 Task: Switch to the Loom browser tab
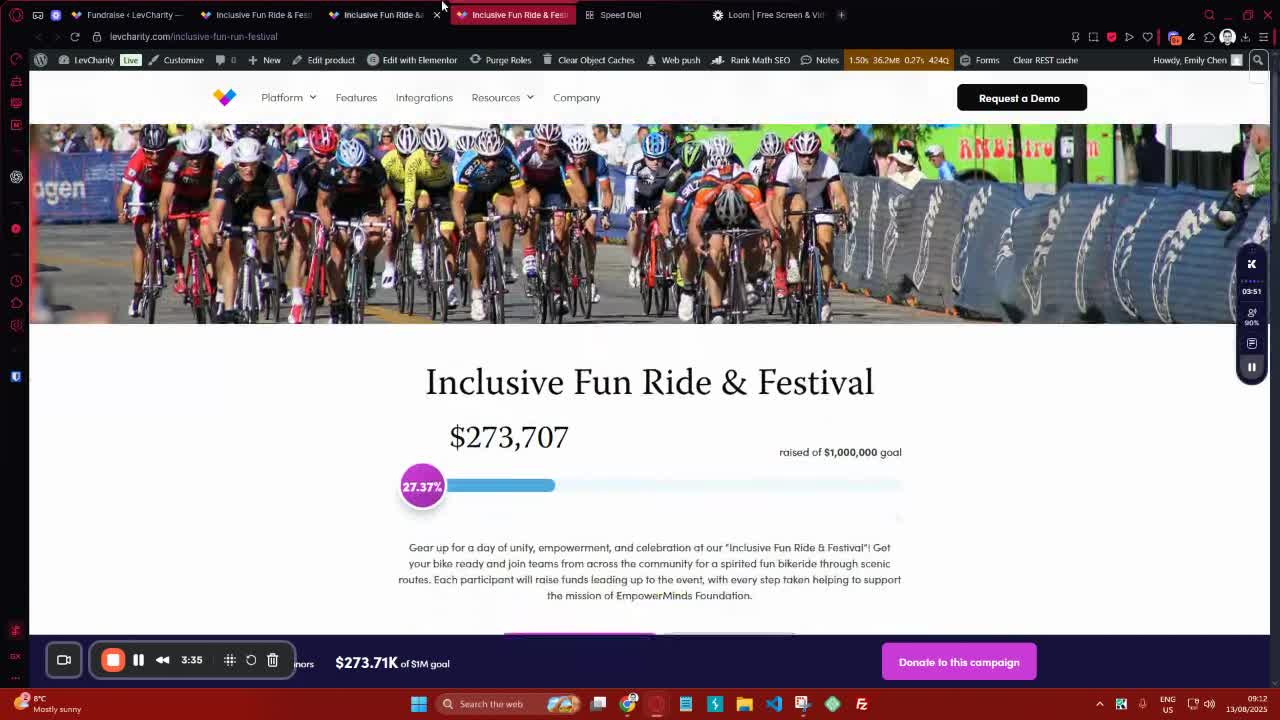pos(770,15)
